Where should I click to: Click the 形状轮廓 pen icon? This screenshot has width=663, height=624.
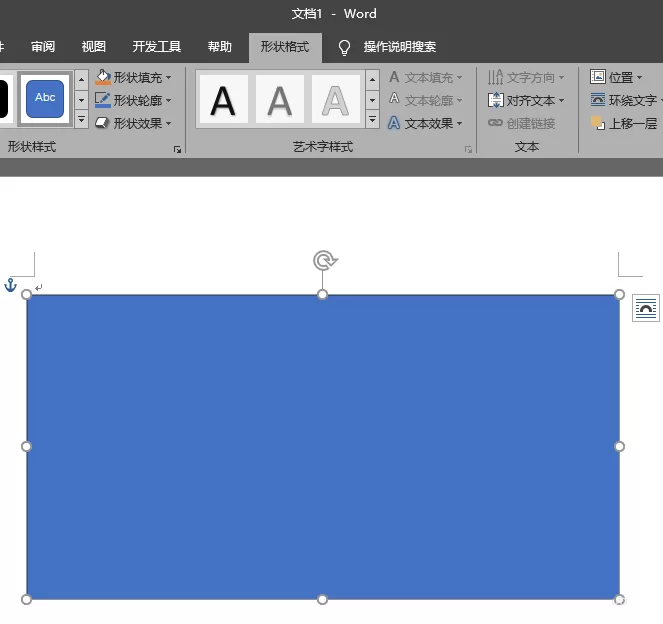(x=103, y=100)
